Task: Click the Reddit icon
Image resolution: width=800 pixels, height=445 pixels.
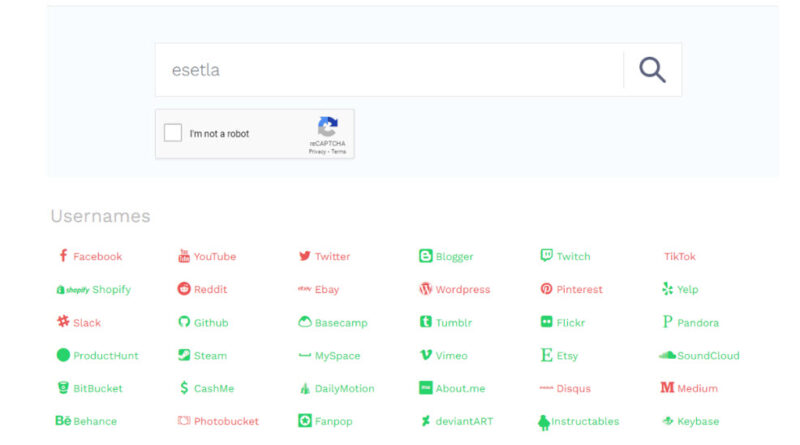Action: click(x=184, y=289)
